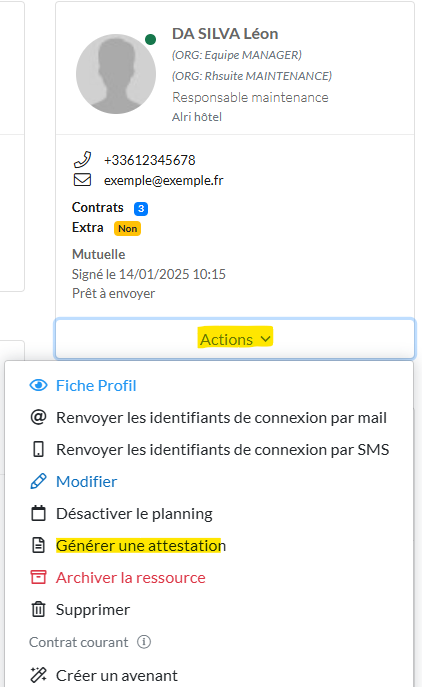
Task: Click the trash icon next to Supprimer
Action: coord(39,609)
